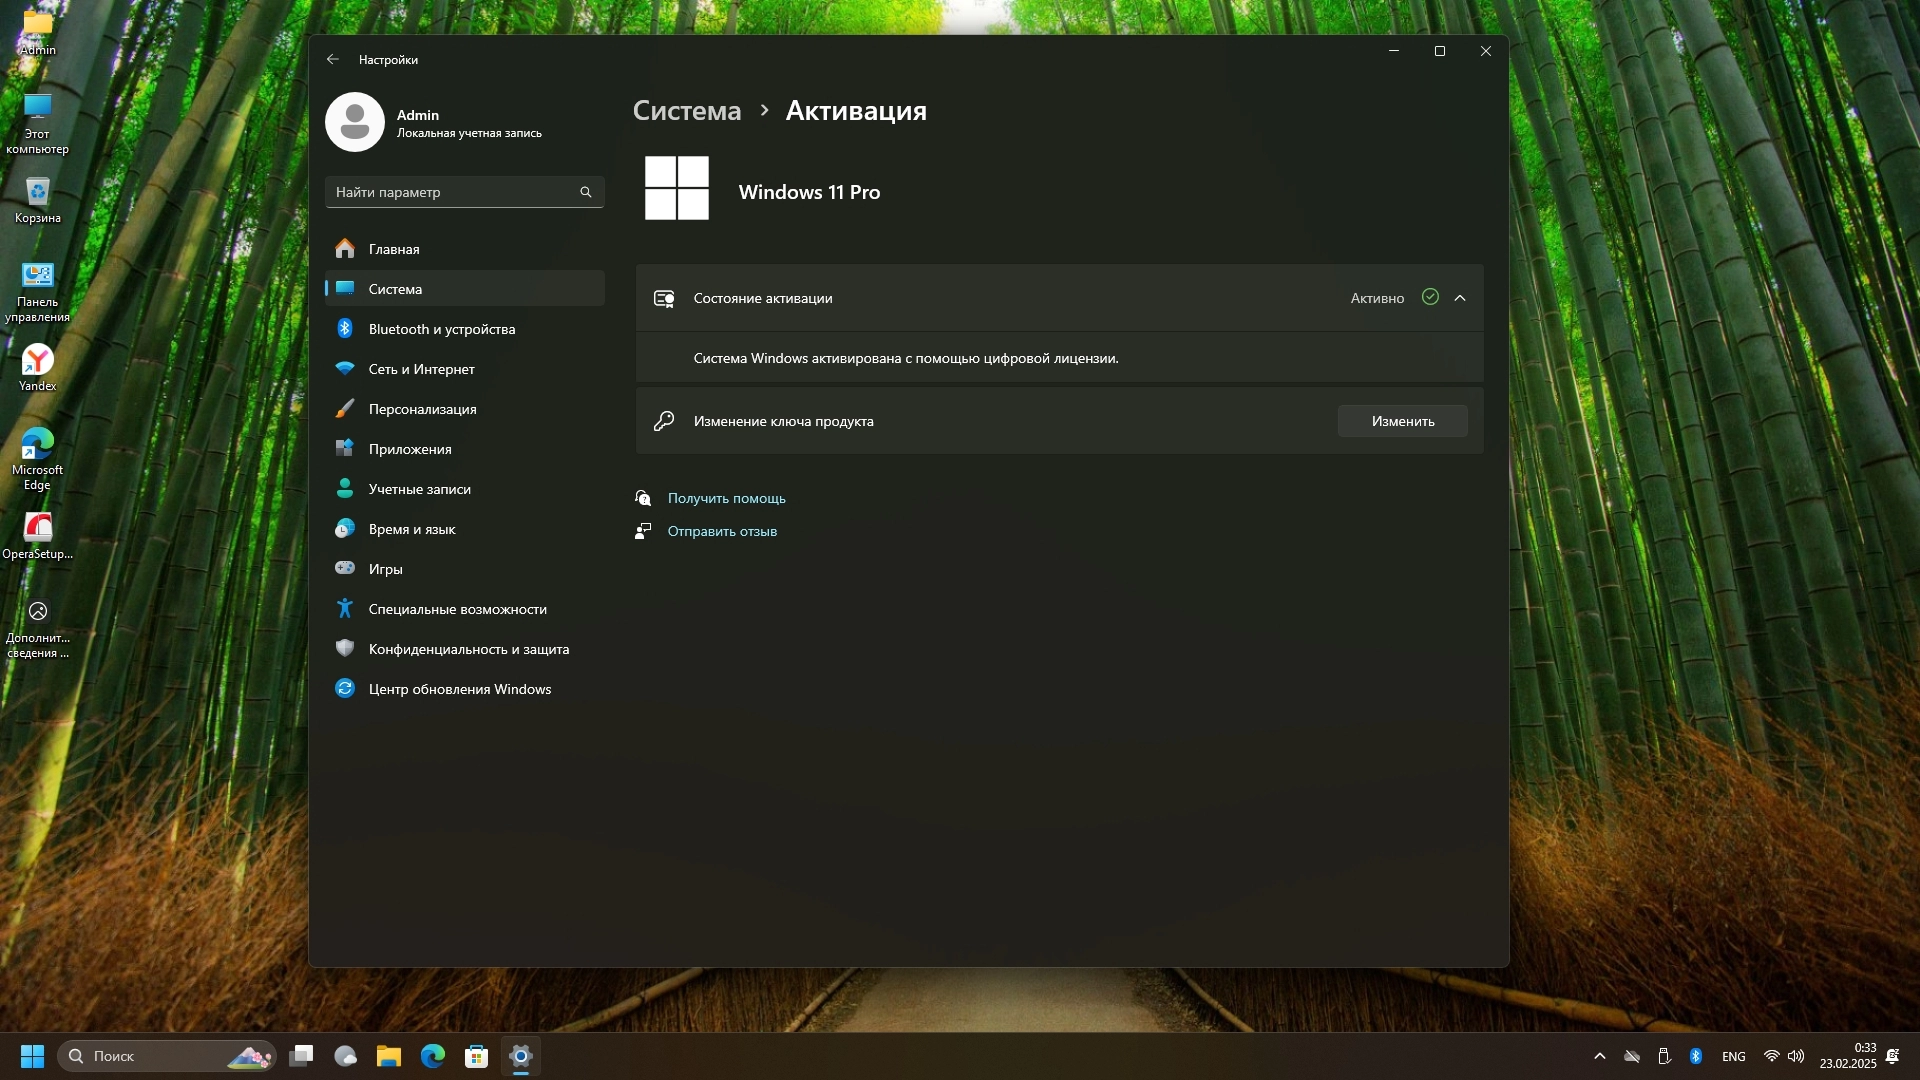Open Сеть и Интернет settings
Image resolution: width=1920 pixels, height=1080 pixels.
[x=421, y=369]
